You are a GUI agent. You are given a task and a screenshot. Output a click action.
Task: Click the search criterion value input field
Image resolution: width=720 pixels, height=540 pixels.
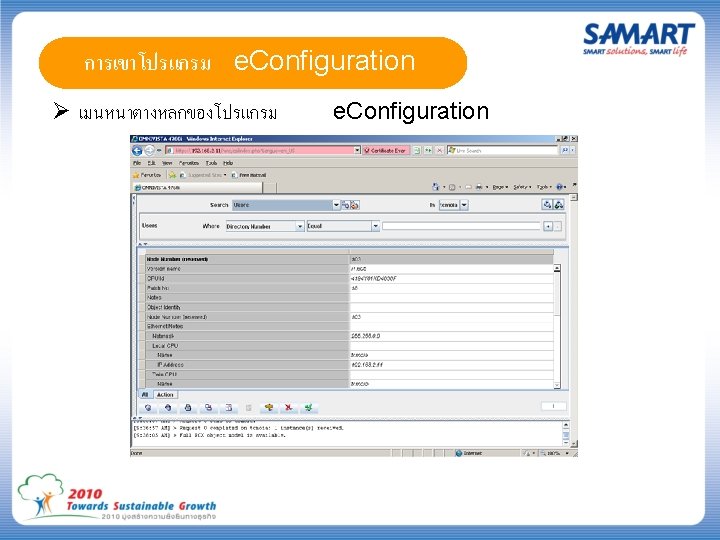pos(461,226)
